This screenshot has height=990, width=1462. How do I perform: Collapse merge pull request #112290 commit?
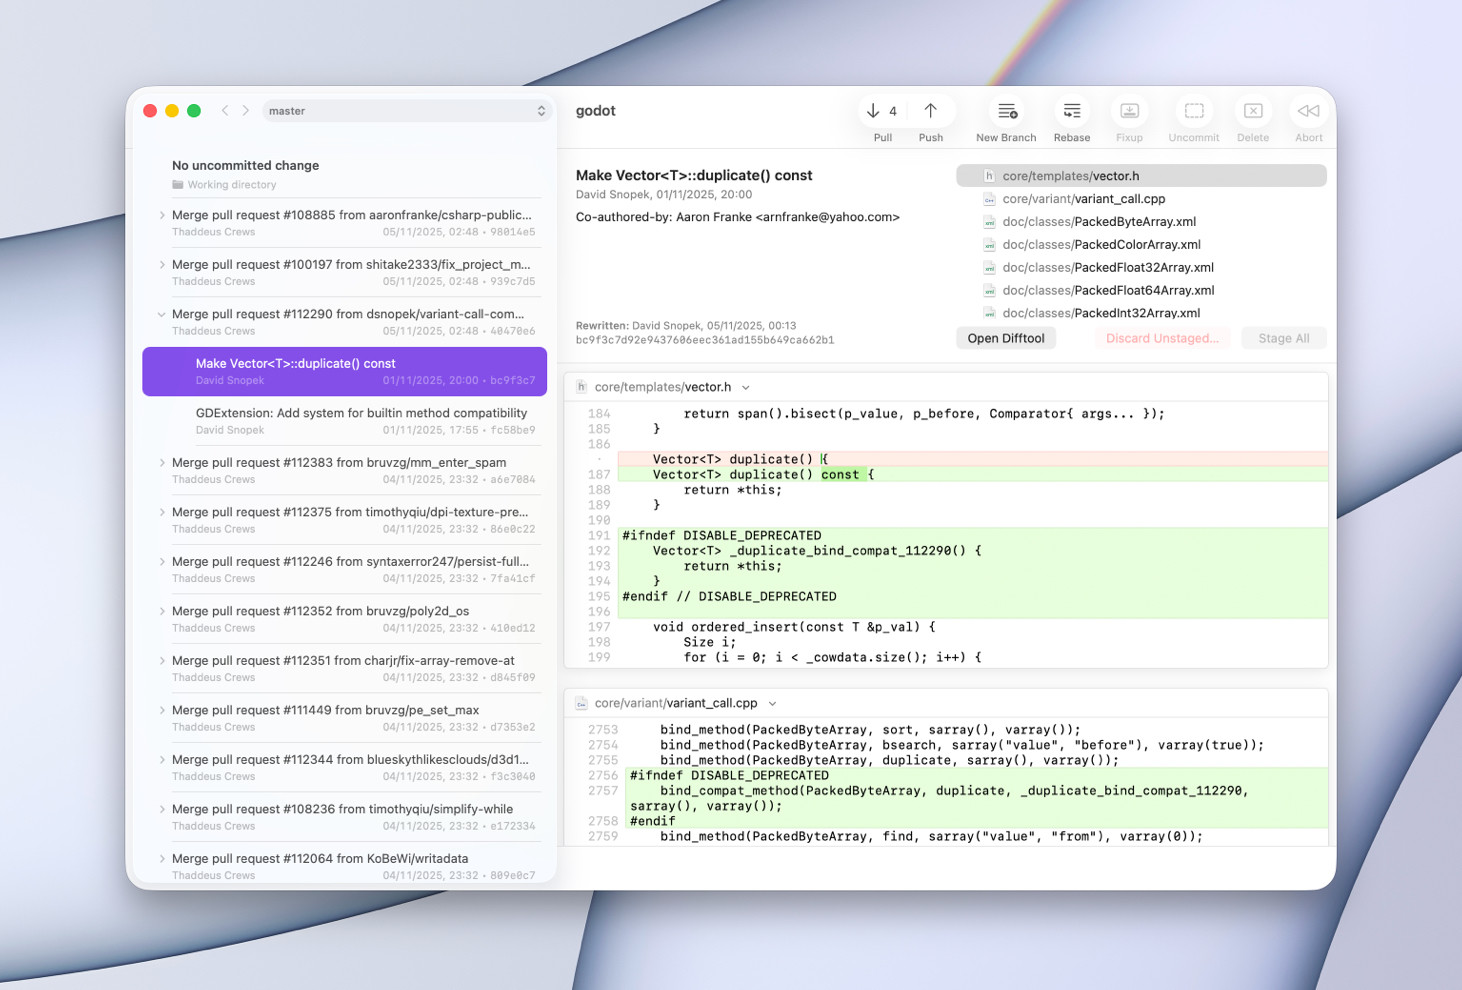[162, 314]
